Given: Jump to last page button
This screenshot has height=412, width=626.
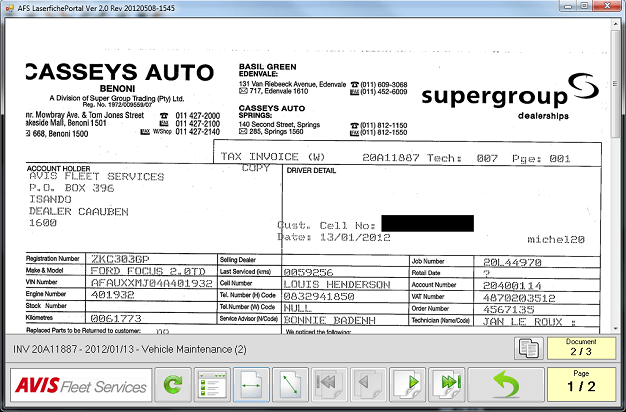Looking at the screenshot, I should click(x=447, y=385).
